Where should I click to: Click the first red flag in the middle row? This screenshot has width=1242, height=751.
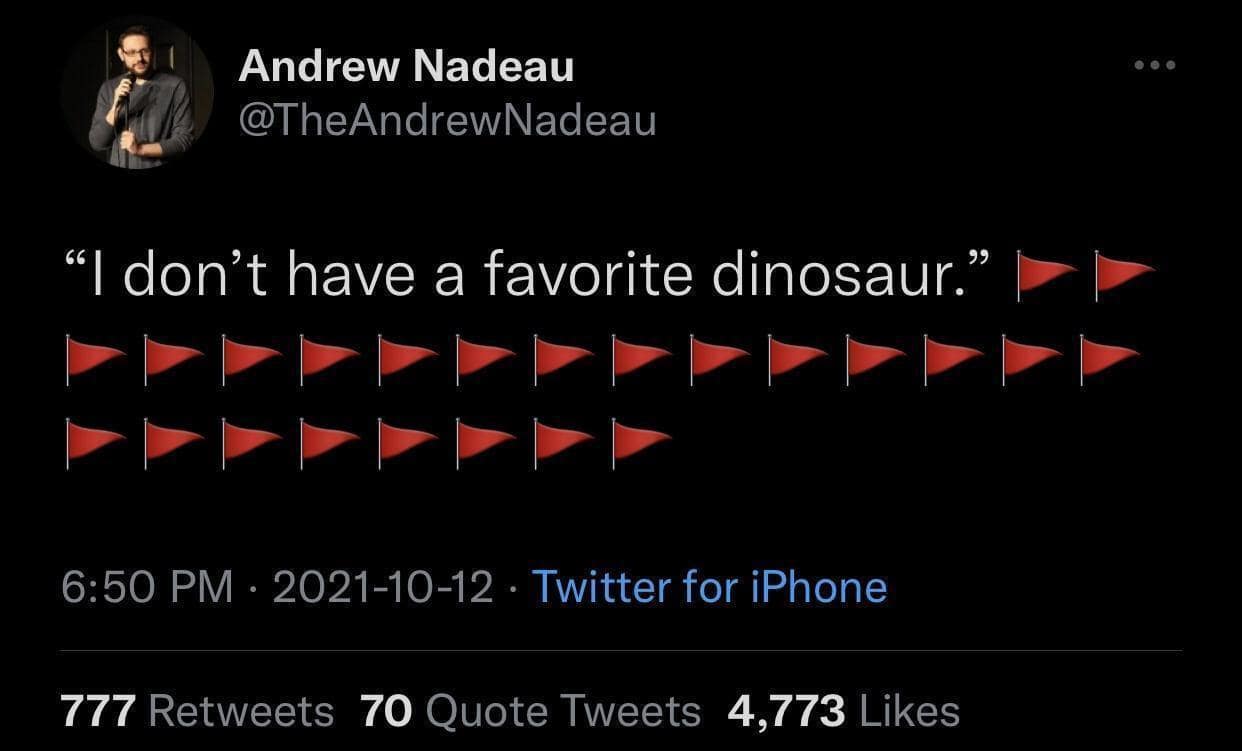tap(95, 358)
